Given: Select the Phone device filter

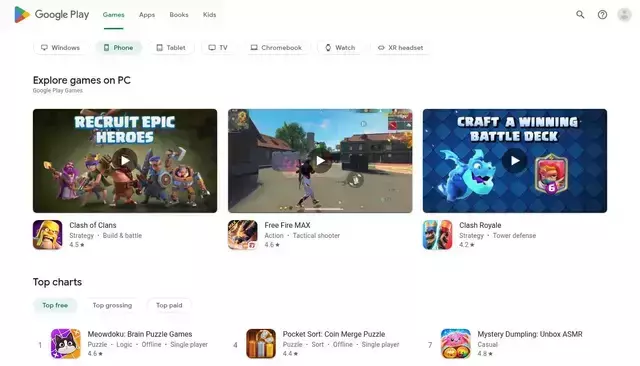Looking at the screenshot, I should (118, 48).
